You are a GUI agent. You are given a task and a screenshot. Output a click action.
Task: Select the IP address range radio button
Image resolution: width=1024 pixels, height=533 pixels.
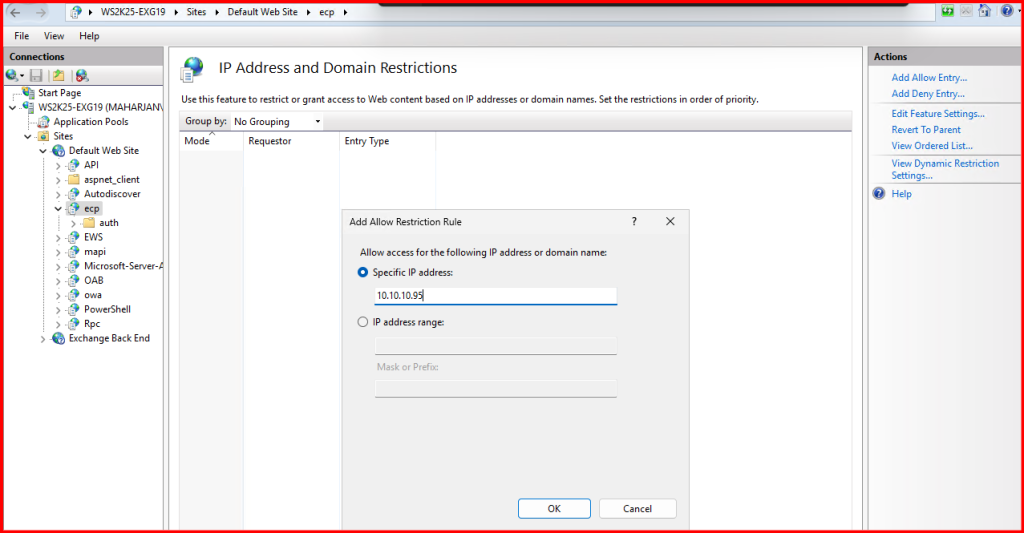[363, 322]
